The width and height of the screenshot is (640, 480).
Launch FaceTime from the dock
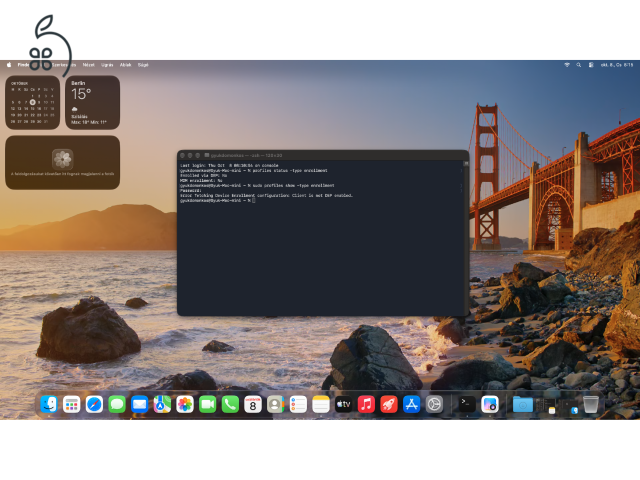[207, 404]
